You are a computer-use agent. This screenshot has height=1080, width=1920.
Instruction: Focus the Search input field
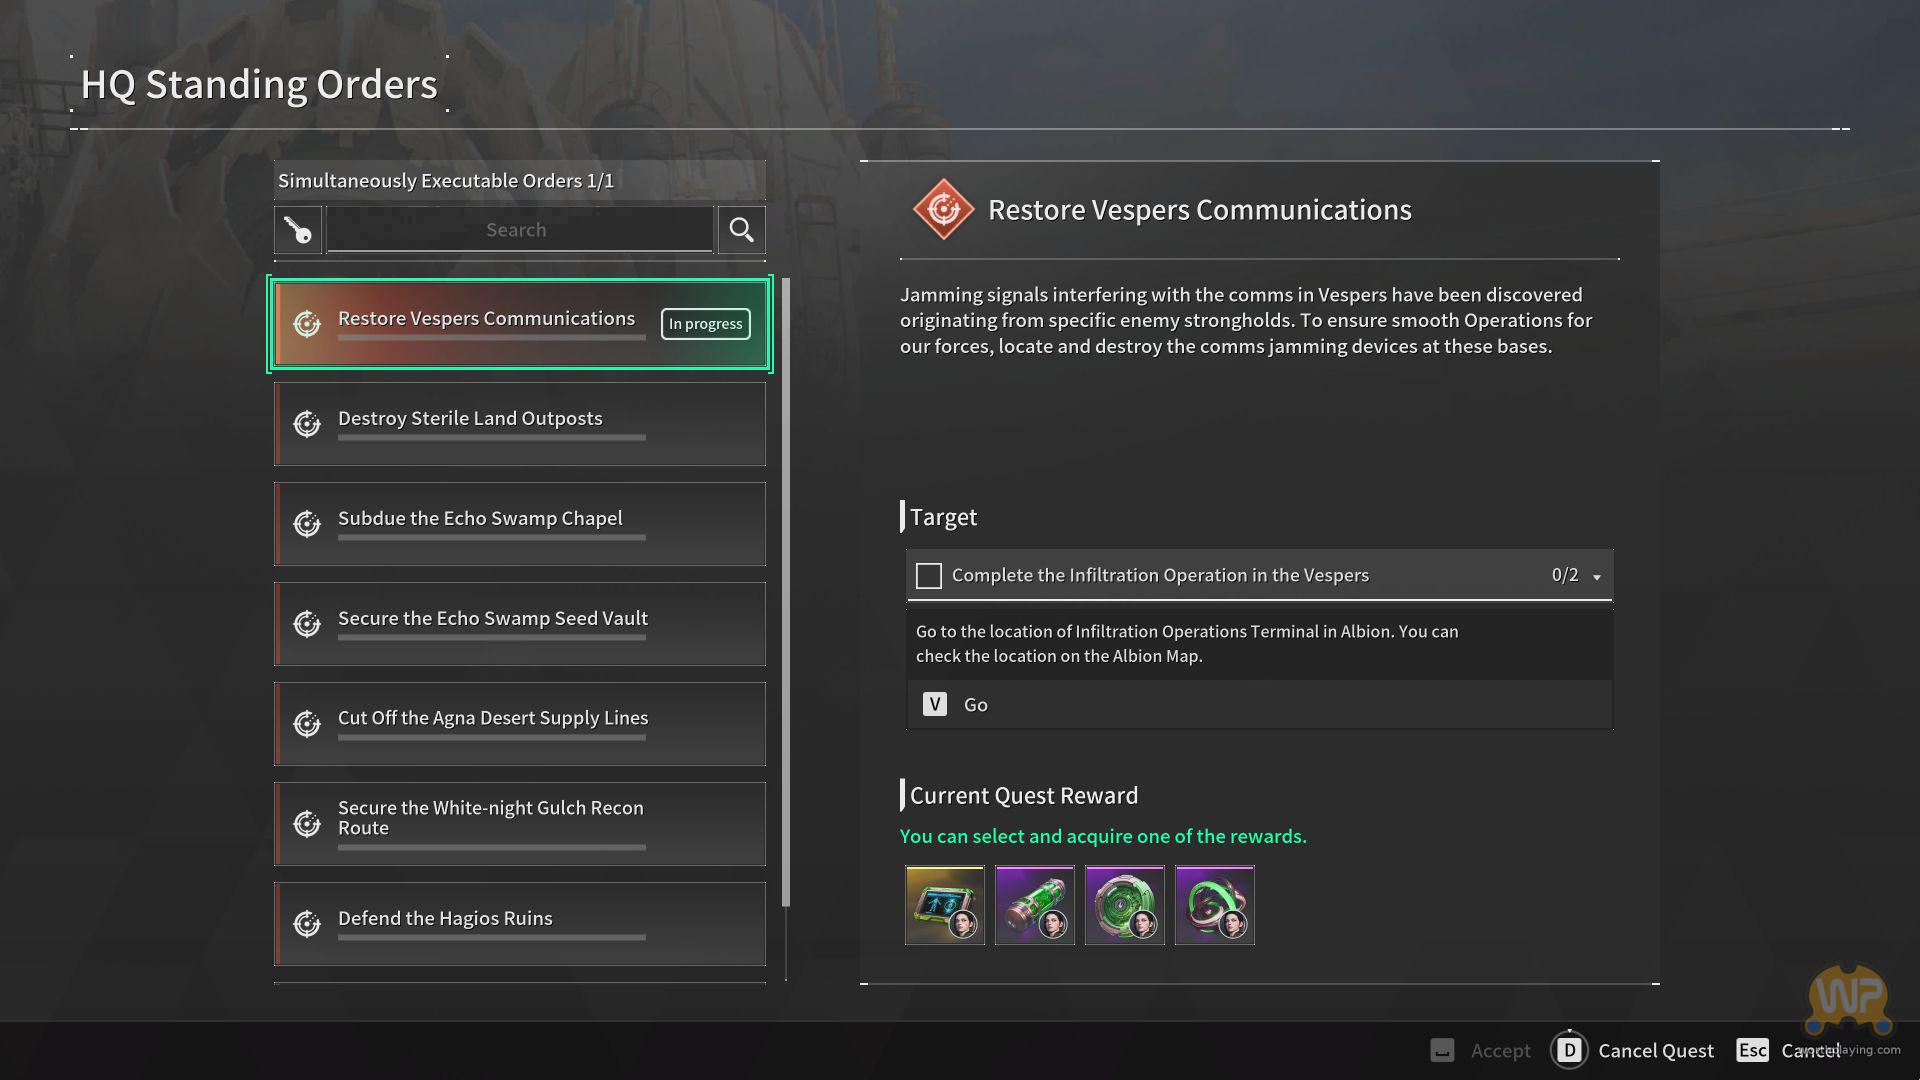coord(518,230)
